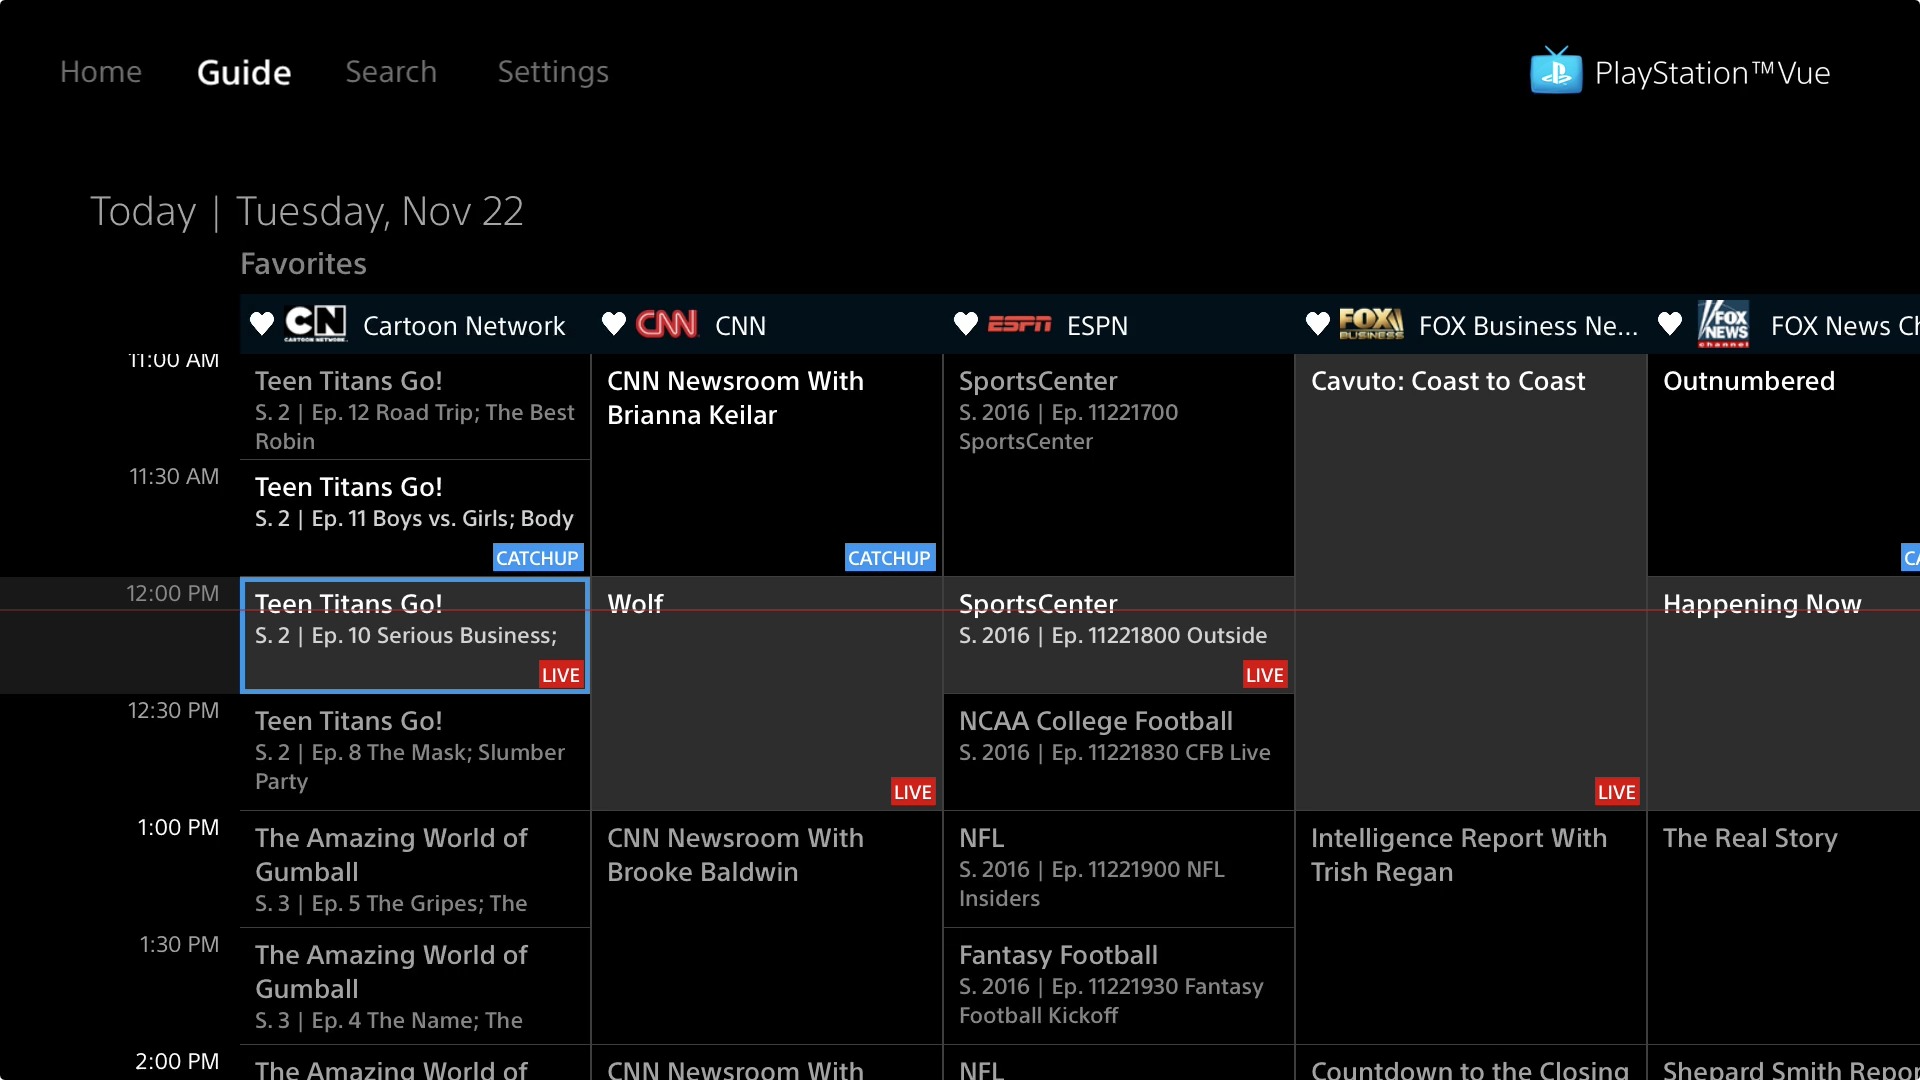Toggle favorite for Cartoon Network
1920x1080 pixels.
click(261, 324)
